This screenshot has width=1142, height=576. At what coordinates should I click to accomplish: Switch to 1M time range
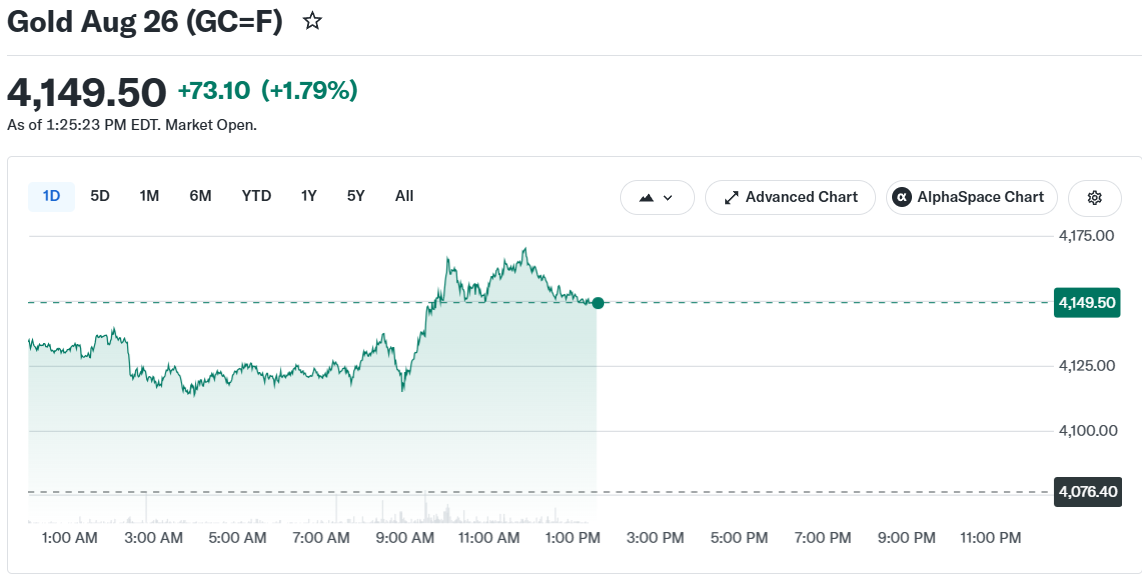[x=149, y=197]
